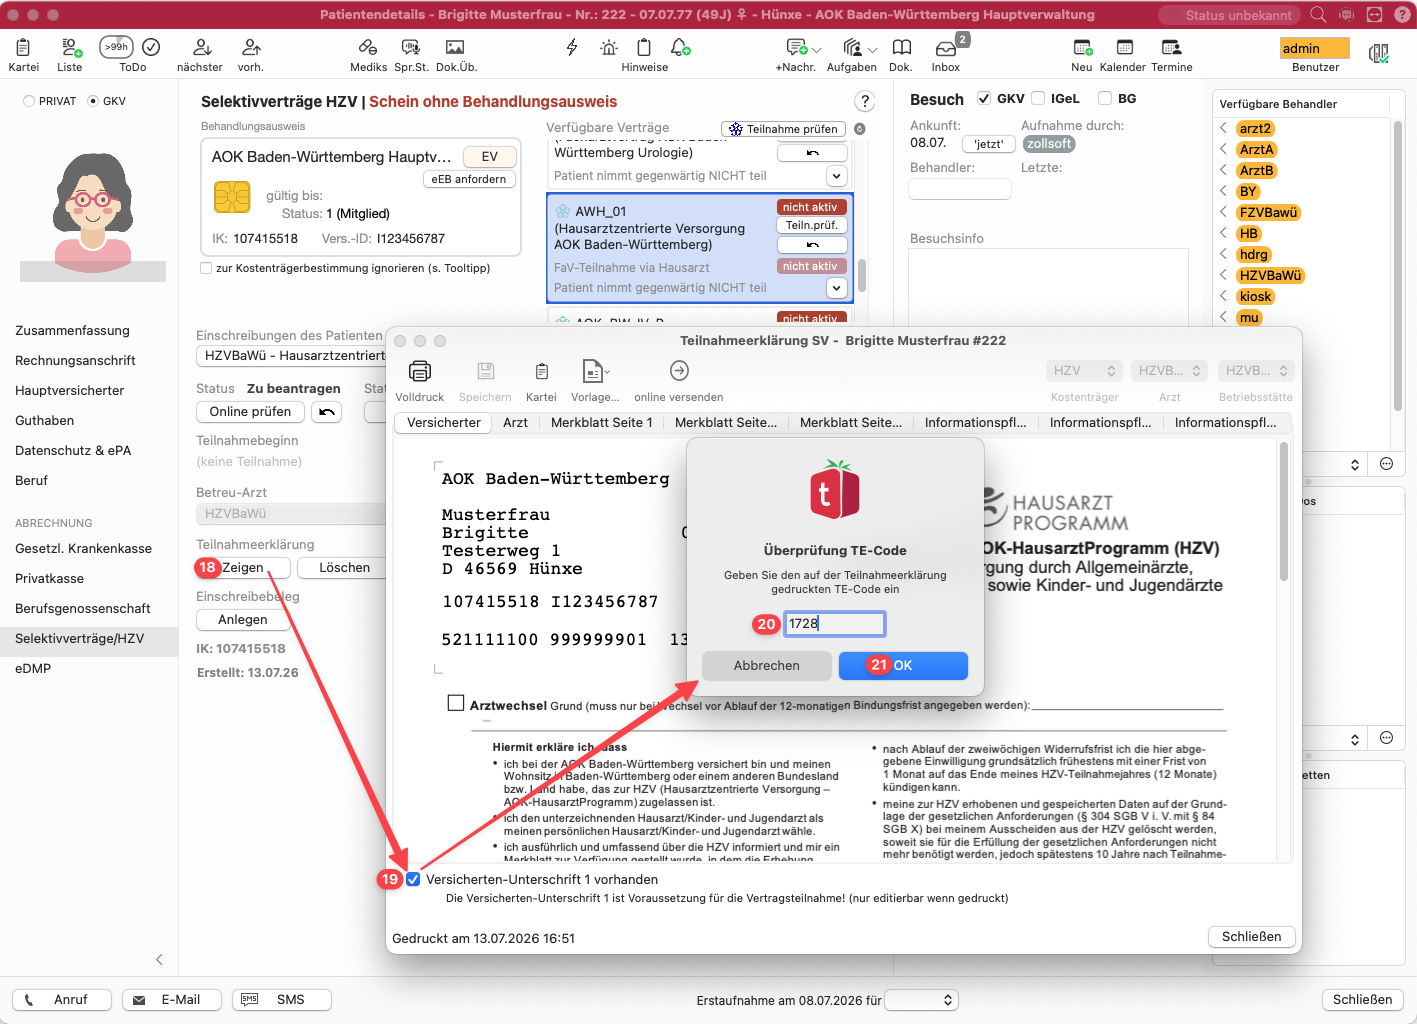Select the GKV radio button

[x=93, y=101]
